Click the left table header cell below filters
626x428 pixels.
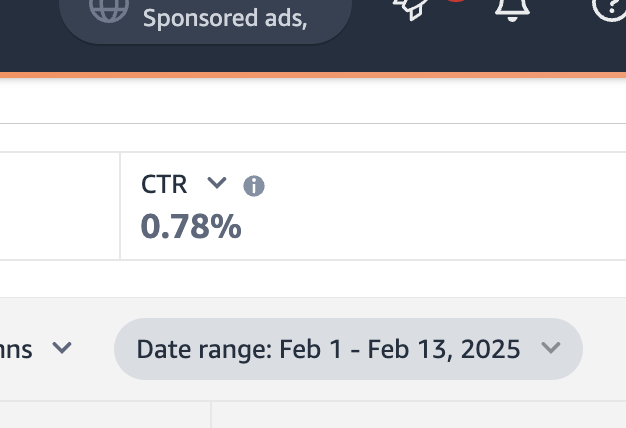[x=105, y=415]
